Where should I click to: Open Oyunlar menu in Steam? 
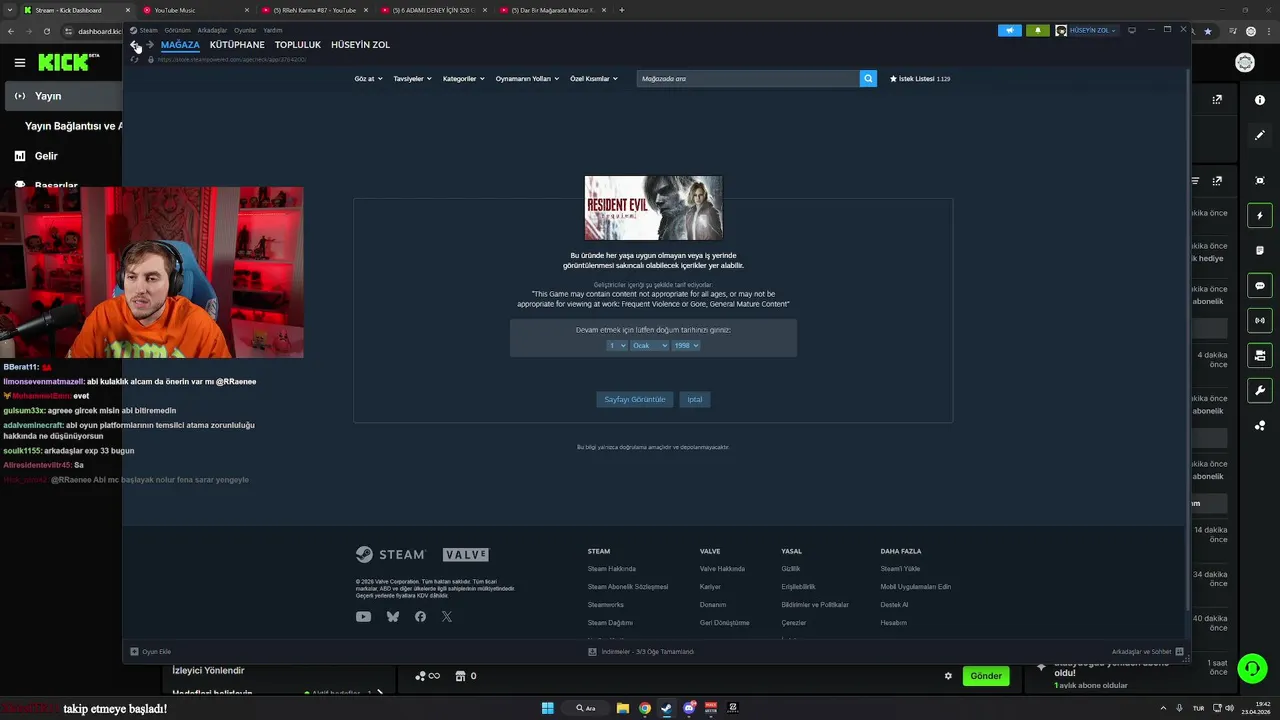click(245, 30)
